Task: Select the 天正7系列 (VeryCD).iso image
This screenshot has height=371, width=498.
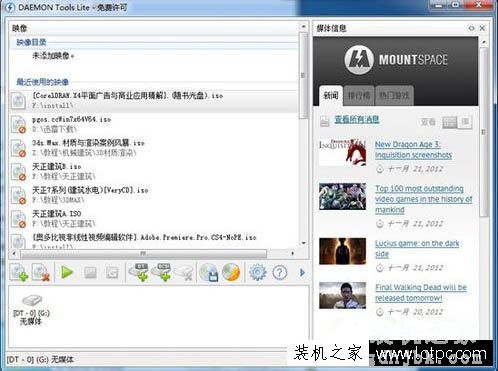Action: coord(154,195)
